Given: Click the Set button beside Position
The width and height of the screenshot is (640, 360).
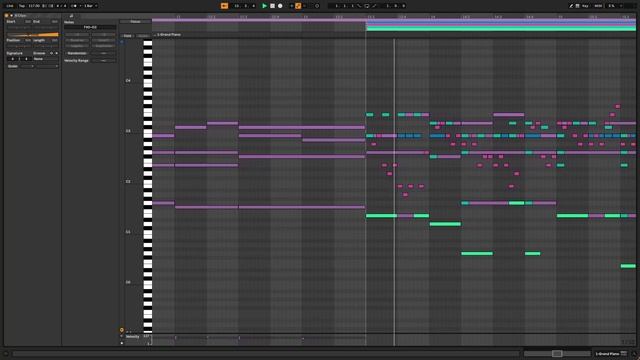Looking at the screenshot, I should [28, 40].
